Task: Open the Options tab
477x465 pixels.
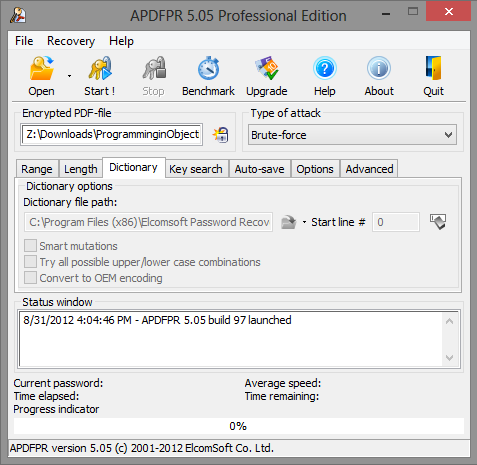Action: point(315,169)
